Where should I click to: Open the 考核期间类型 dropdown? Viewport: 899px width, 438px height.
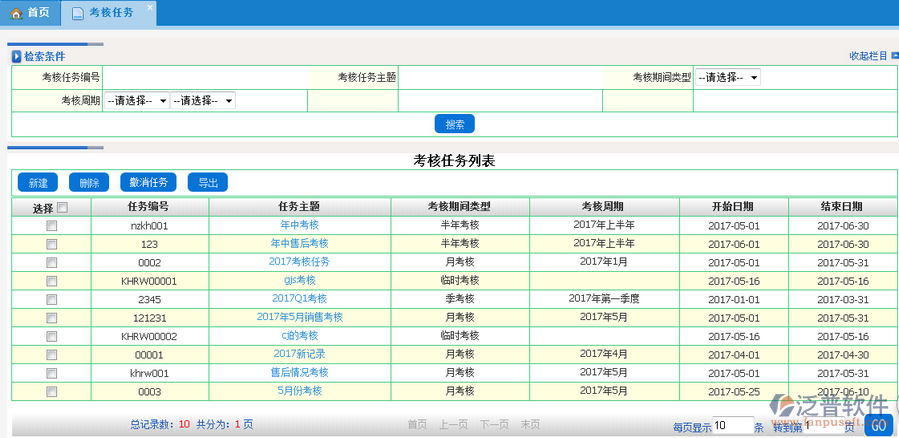click(x=727, y=77)
